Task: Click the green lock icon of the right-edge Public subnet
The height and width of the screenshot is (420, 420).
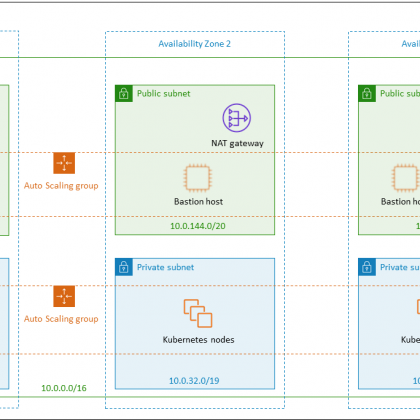Action: pyautogui.click(x=367, y=93)
